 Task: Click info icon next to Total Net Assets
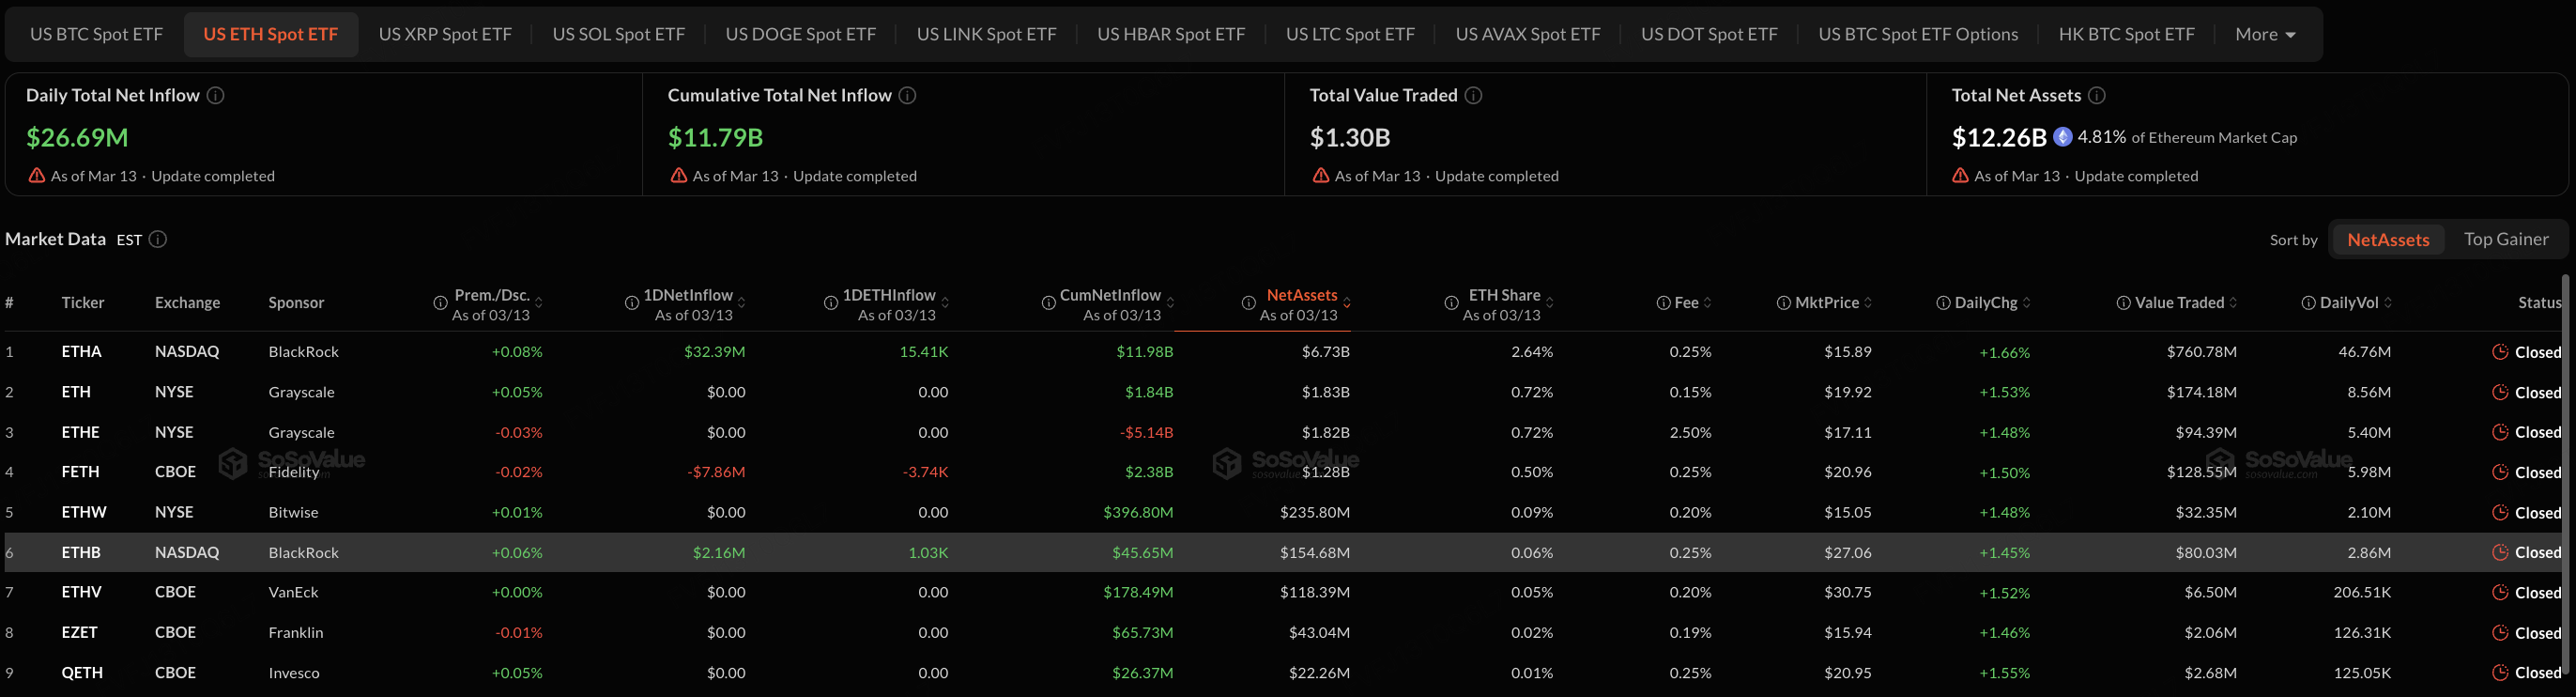pos(2097,96)
